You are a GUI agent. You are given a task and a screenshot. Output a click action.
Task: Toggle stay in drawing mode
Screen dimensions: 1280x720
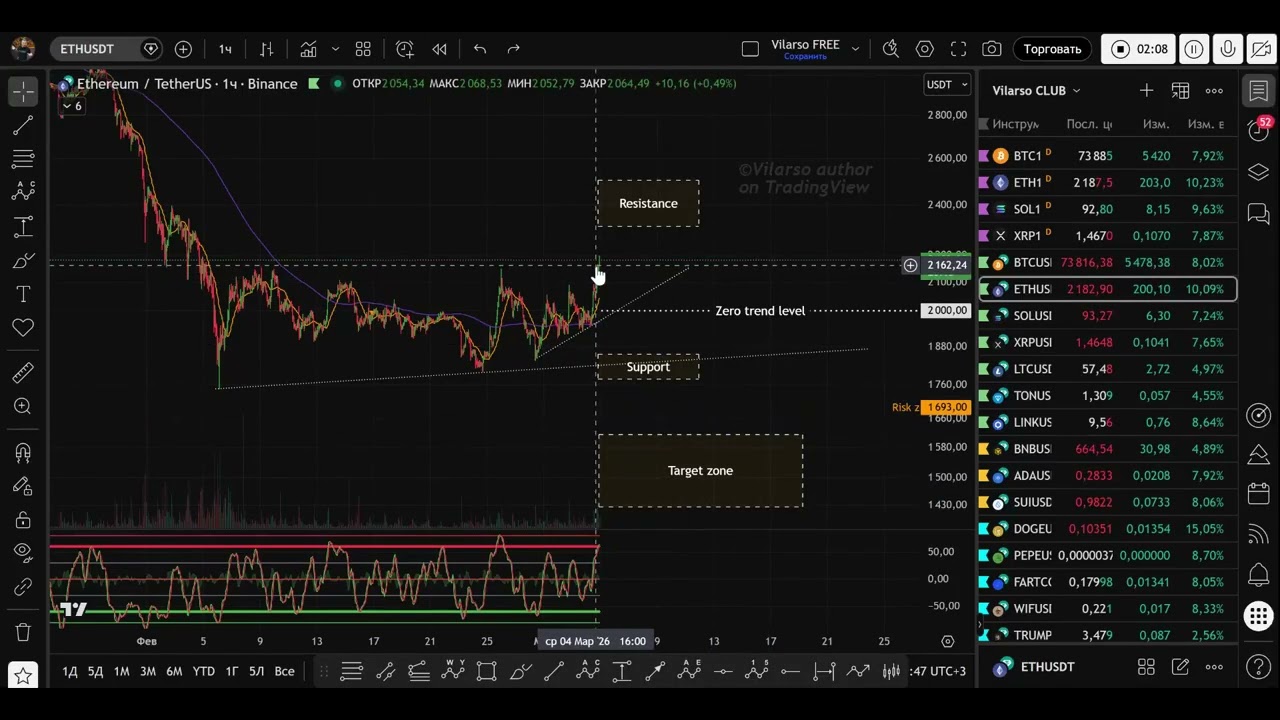[23, 486]
